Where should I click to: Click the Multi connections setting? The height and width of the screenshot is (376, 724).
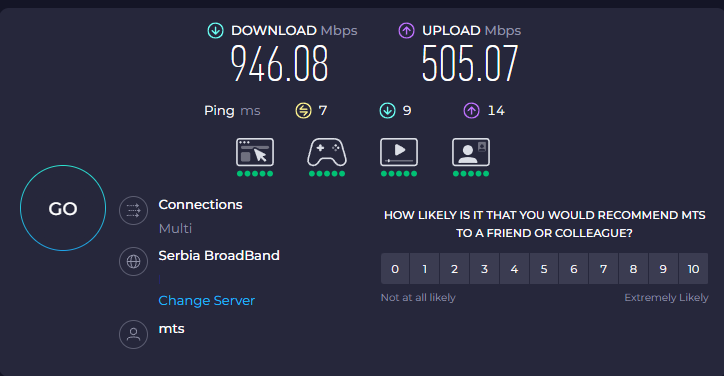pos(175,229)
